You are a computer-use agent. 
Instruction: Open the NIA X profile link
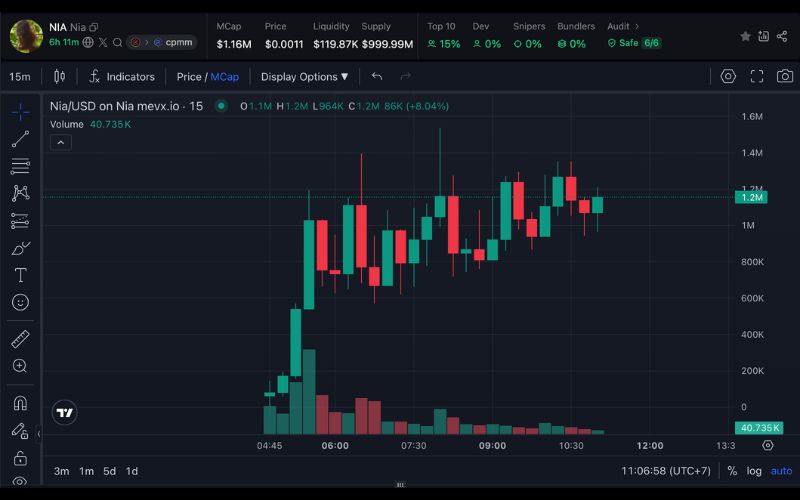103,42
